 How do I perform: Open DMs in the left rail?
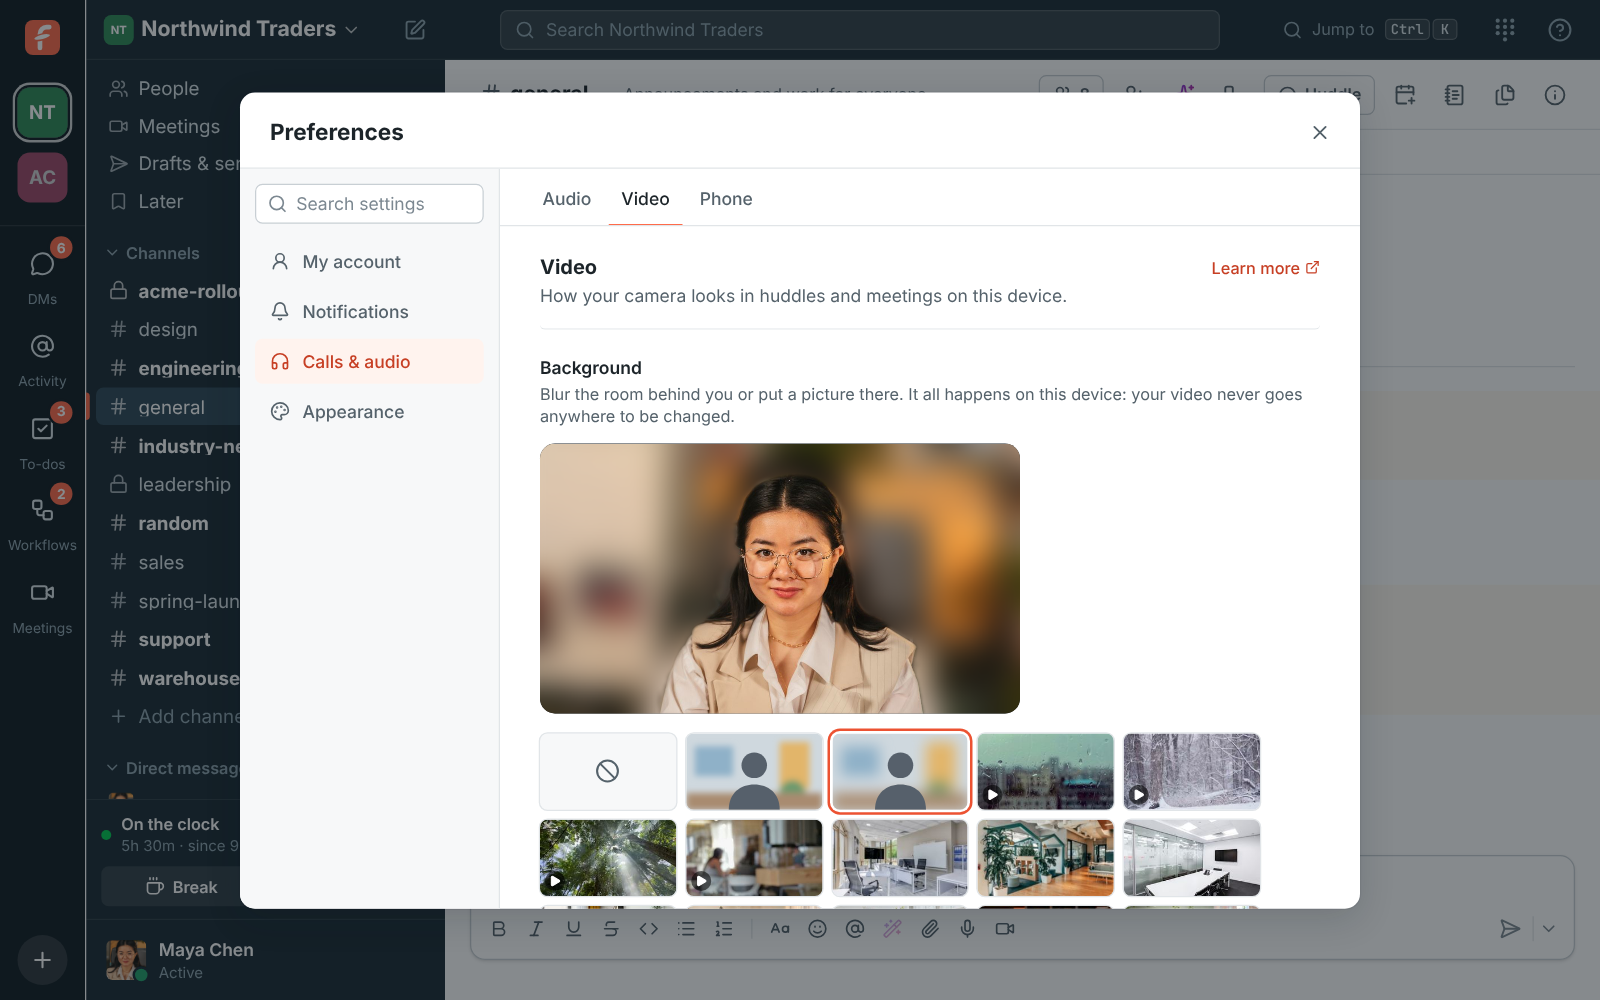[42, 275]
